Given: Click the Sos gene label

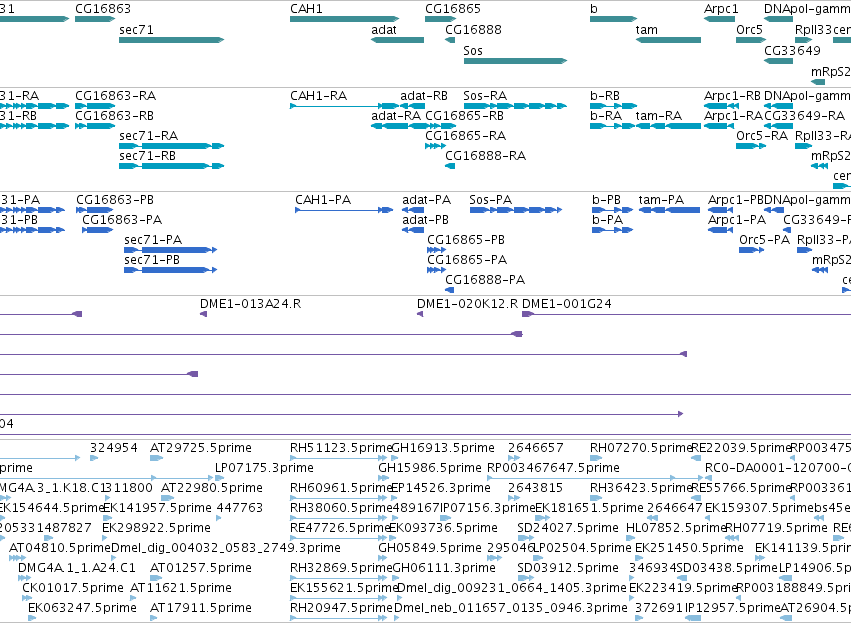Looking at the screenshot, I should click(x=473, y=51).
